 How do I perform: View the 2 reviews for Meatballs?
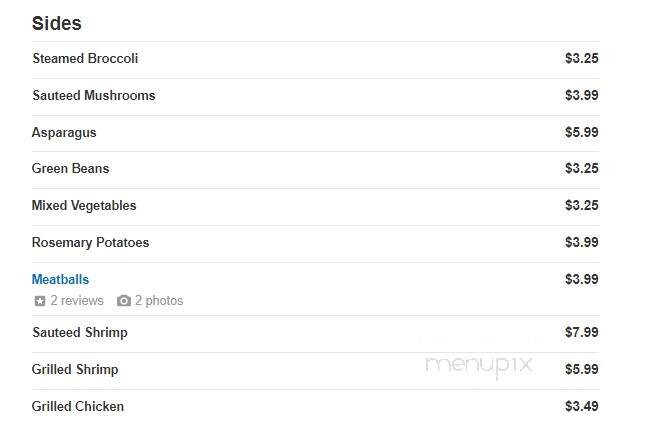click(x=77, y=301)
